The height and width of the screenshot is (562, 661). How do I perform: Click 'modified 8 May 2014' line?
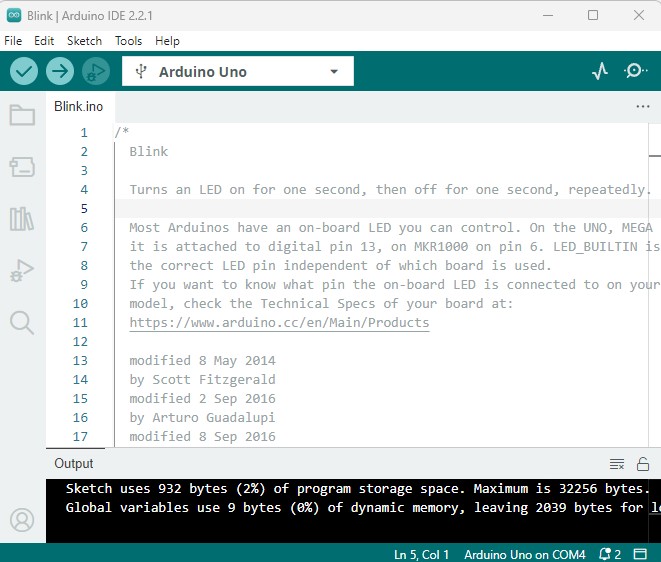(202, 360)
